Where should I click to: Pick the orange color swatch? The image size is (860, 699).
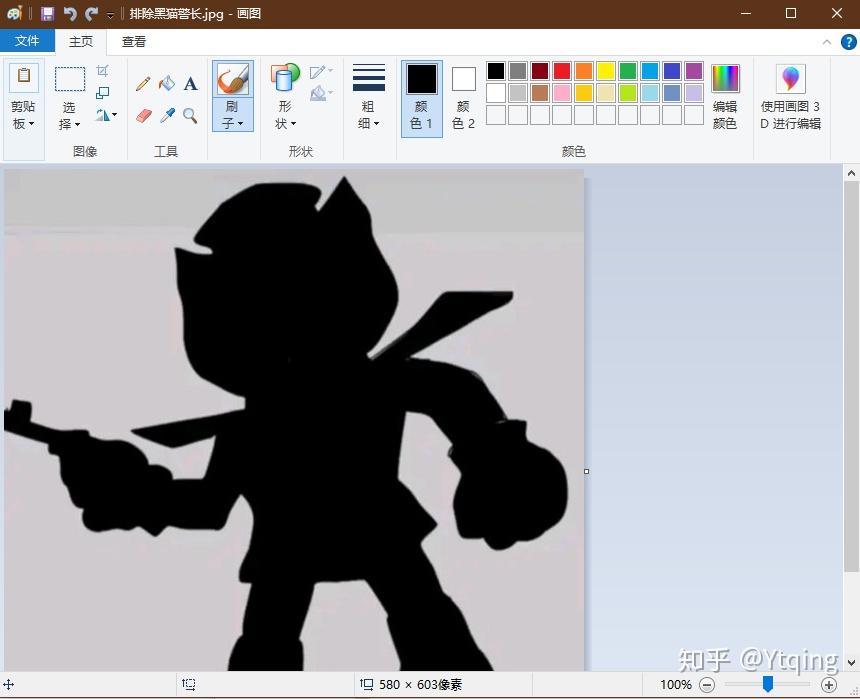pyautogui.click(x=584, y=71)
